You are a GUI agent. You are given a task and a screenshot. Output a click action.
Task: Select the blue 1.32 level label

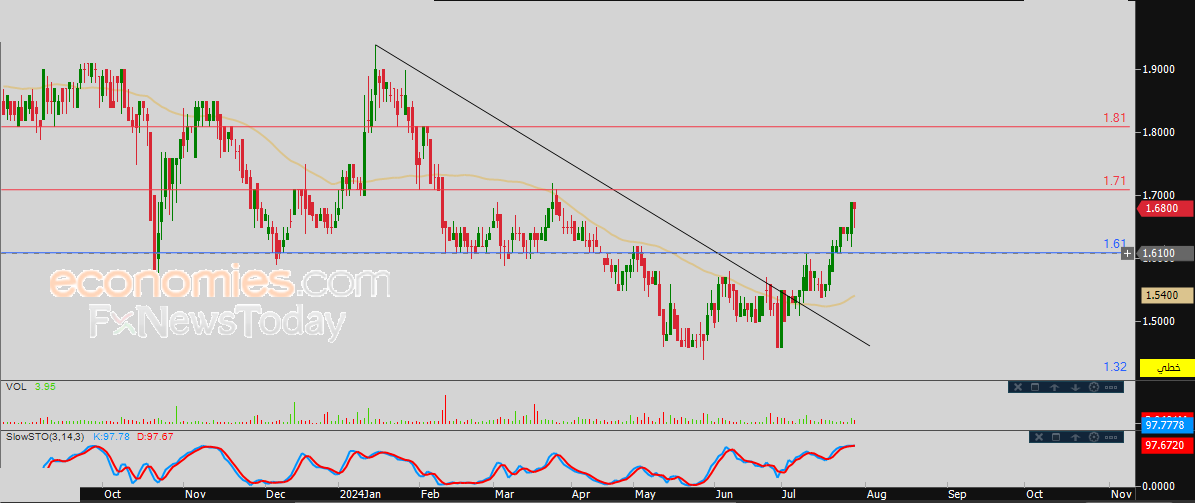tap(1115, 367)
